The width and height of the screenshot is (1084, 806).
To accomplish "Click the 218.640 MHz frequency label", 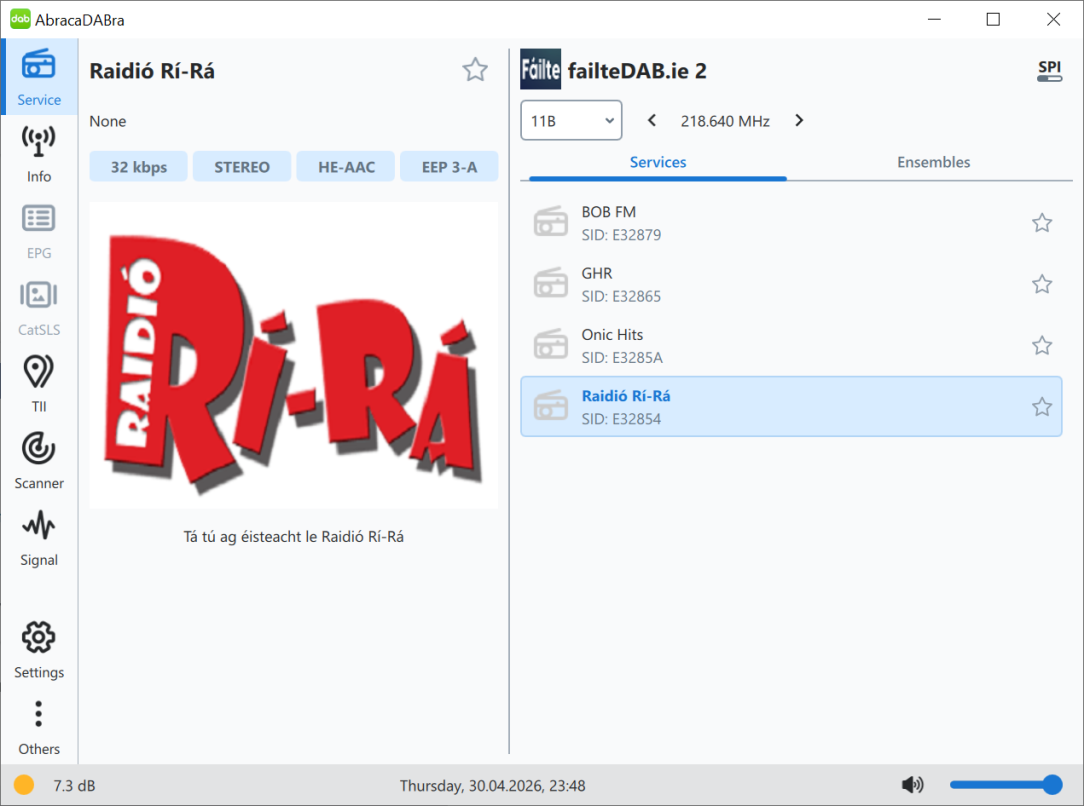I will pyautogui.click(x=725, y=121).
